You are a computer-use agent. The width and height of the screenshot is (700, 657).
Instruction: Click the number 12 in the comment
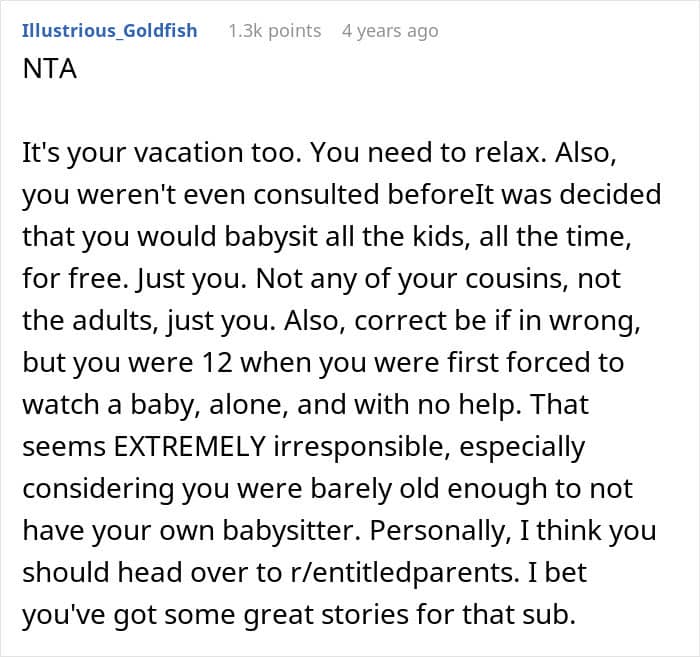point(217,362)
